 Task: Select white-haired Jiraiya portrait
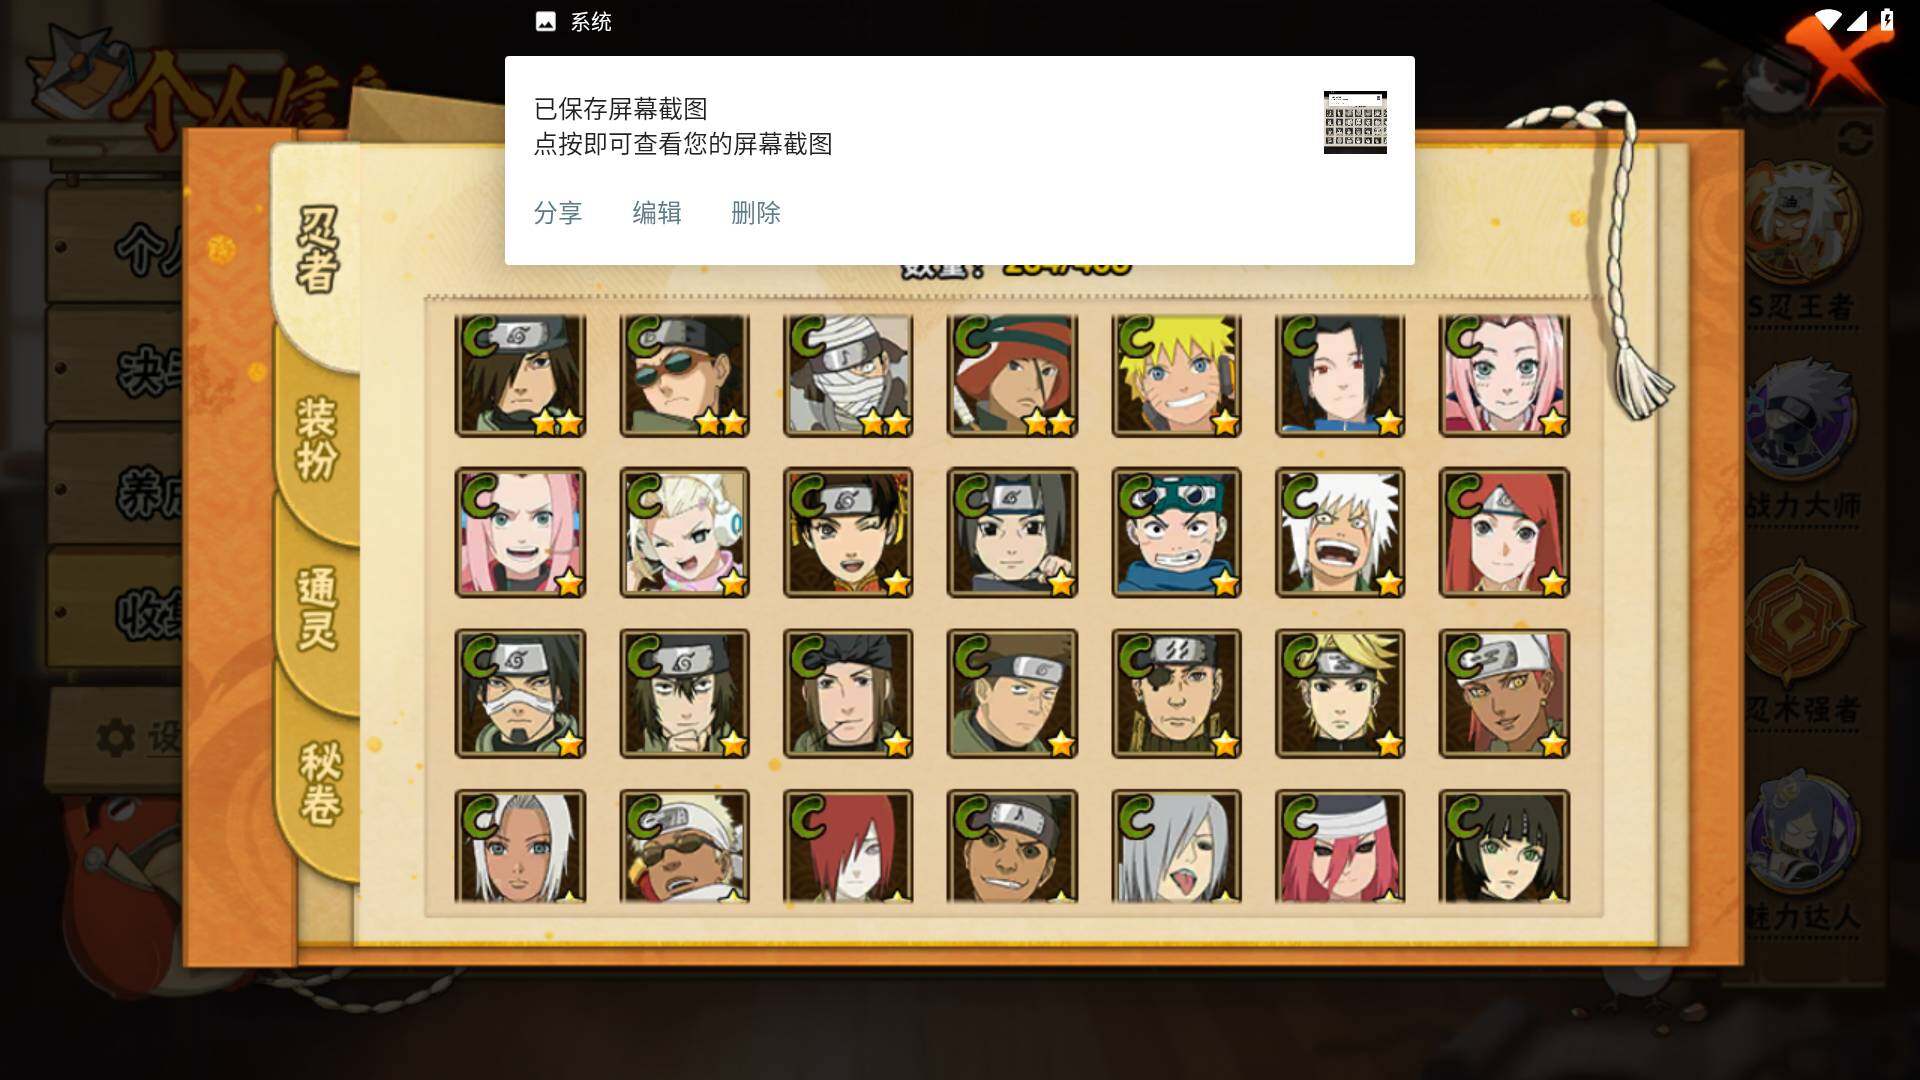point(1340,532)
